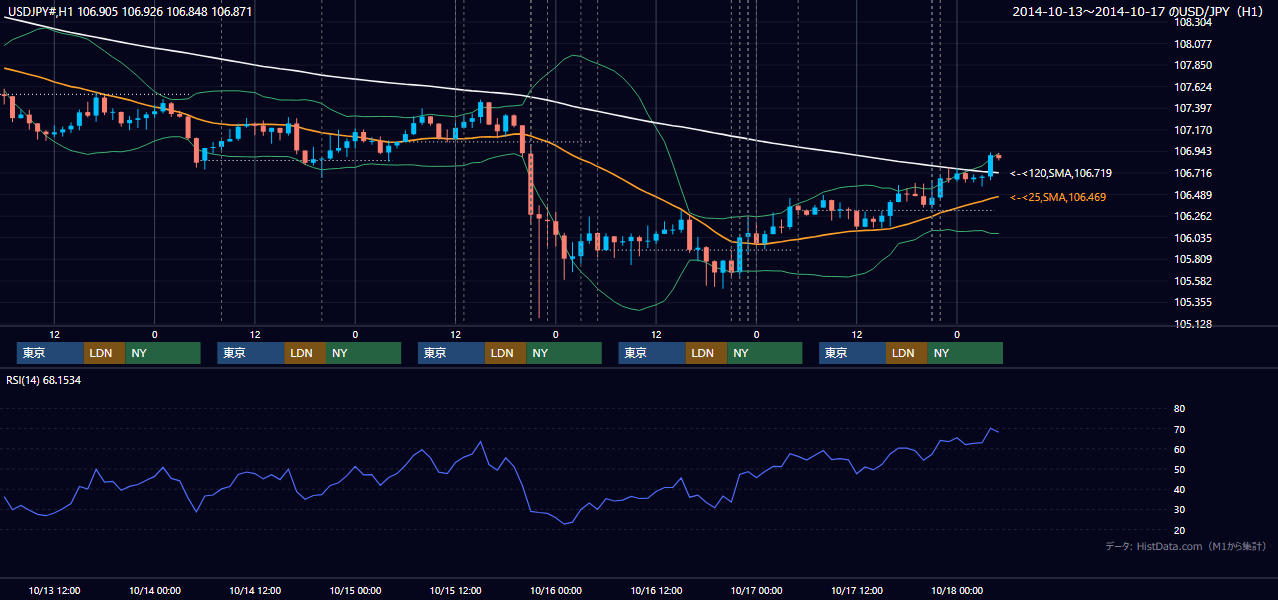Select the 10/14 12:00 time label

pos(255,590)
